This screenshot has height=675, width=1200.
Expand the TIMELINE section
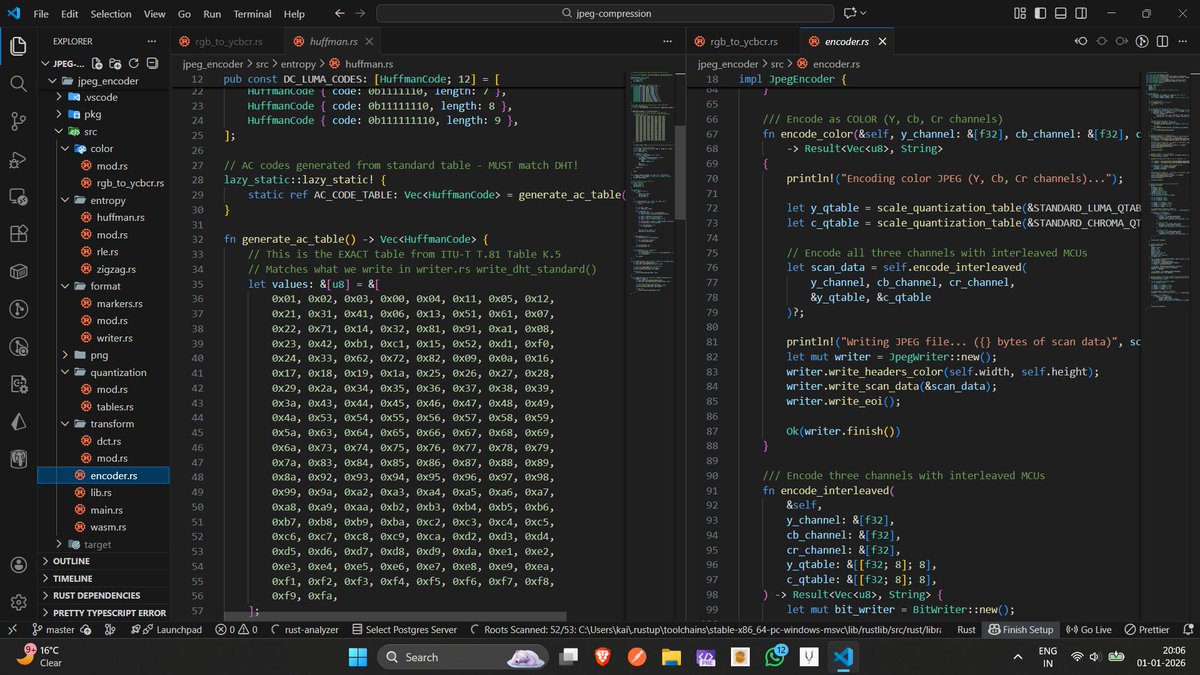pos(103,578)
